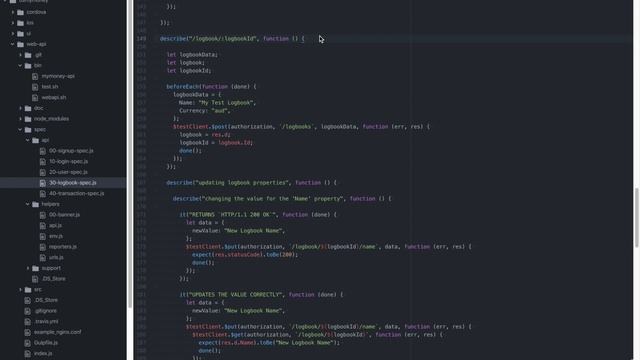Click the 'beforeEach(function (done) {' line
The image size is (640, 360).
pyautogui.click(x=211, y=87)
